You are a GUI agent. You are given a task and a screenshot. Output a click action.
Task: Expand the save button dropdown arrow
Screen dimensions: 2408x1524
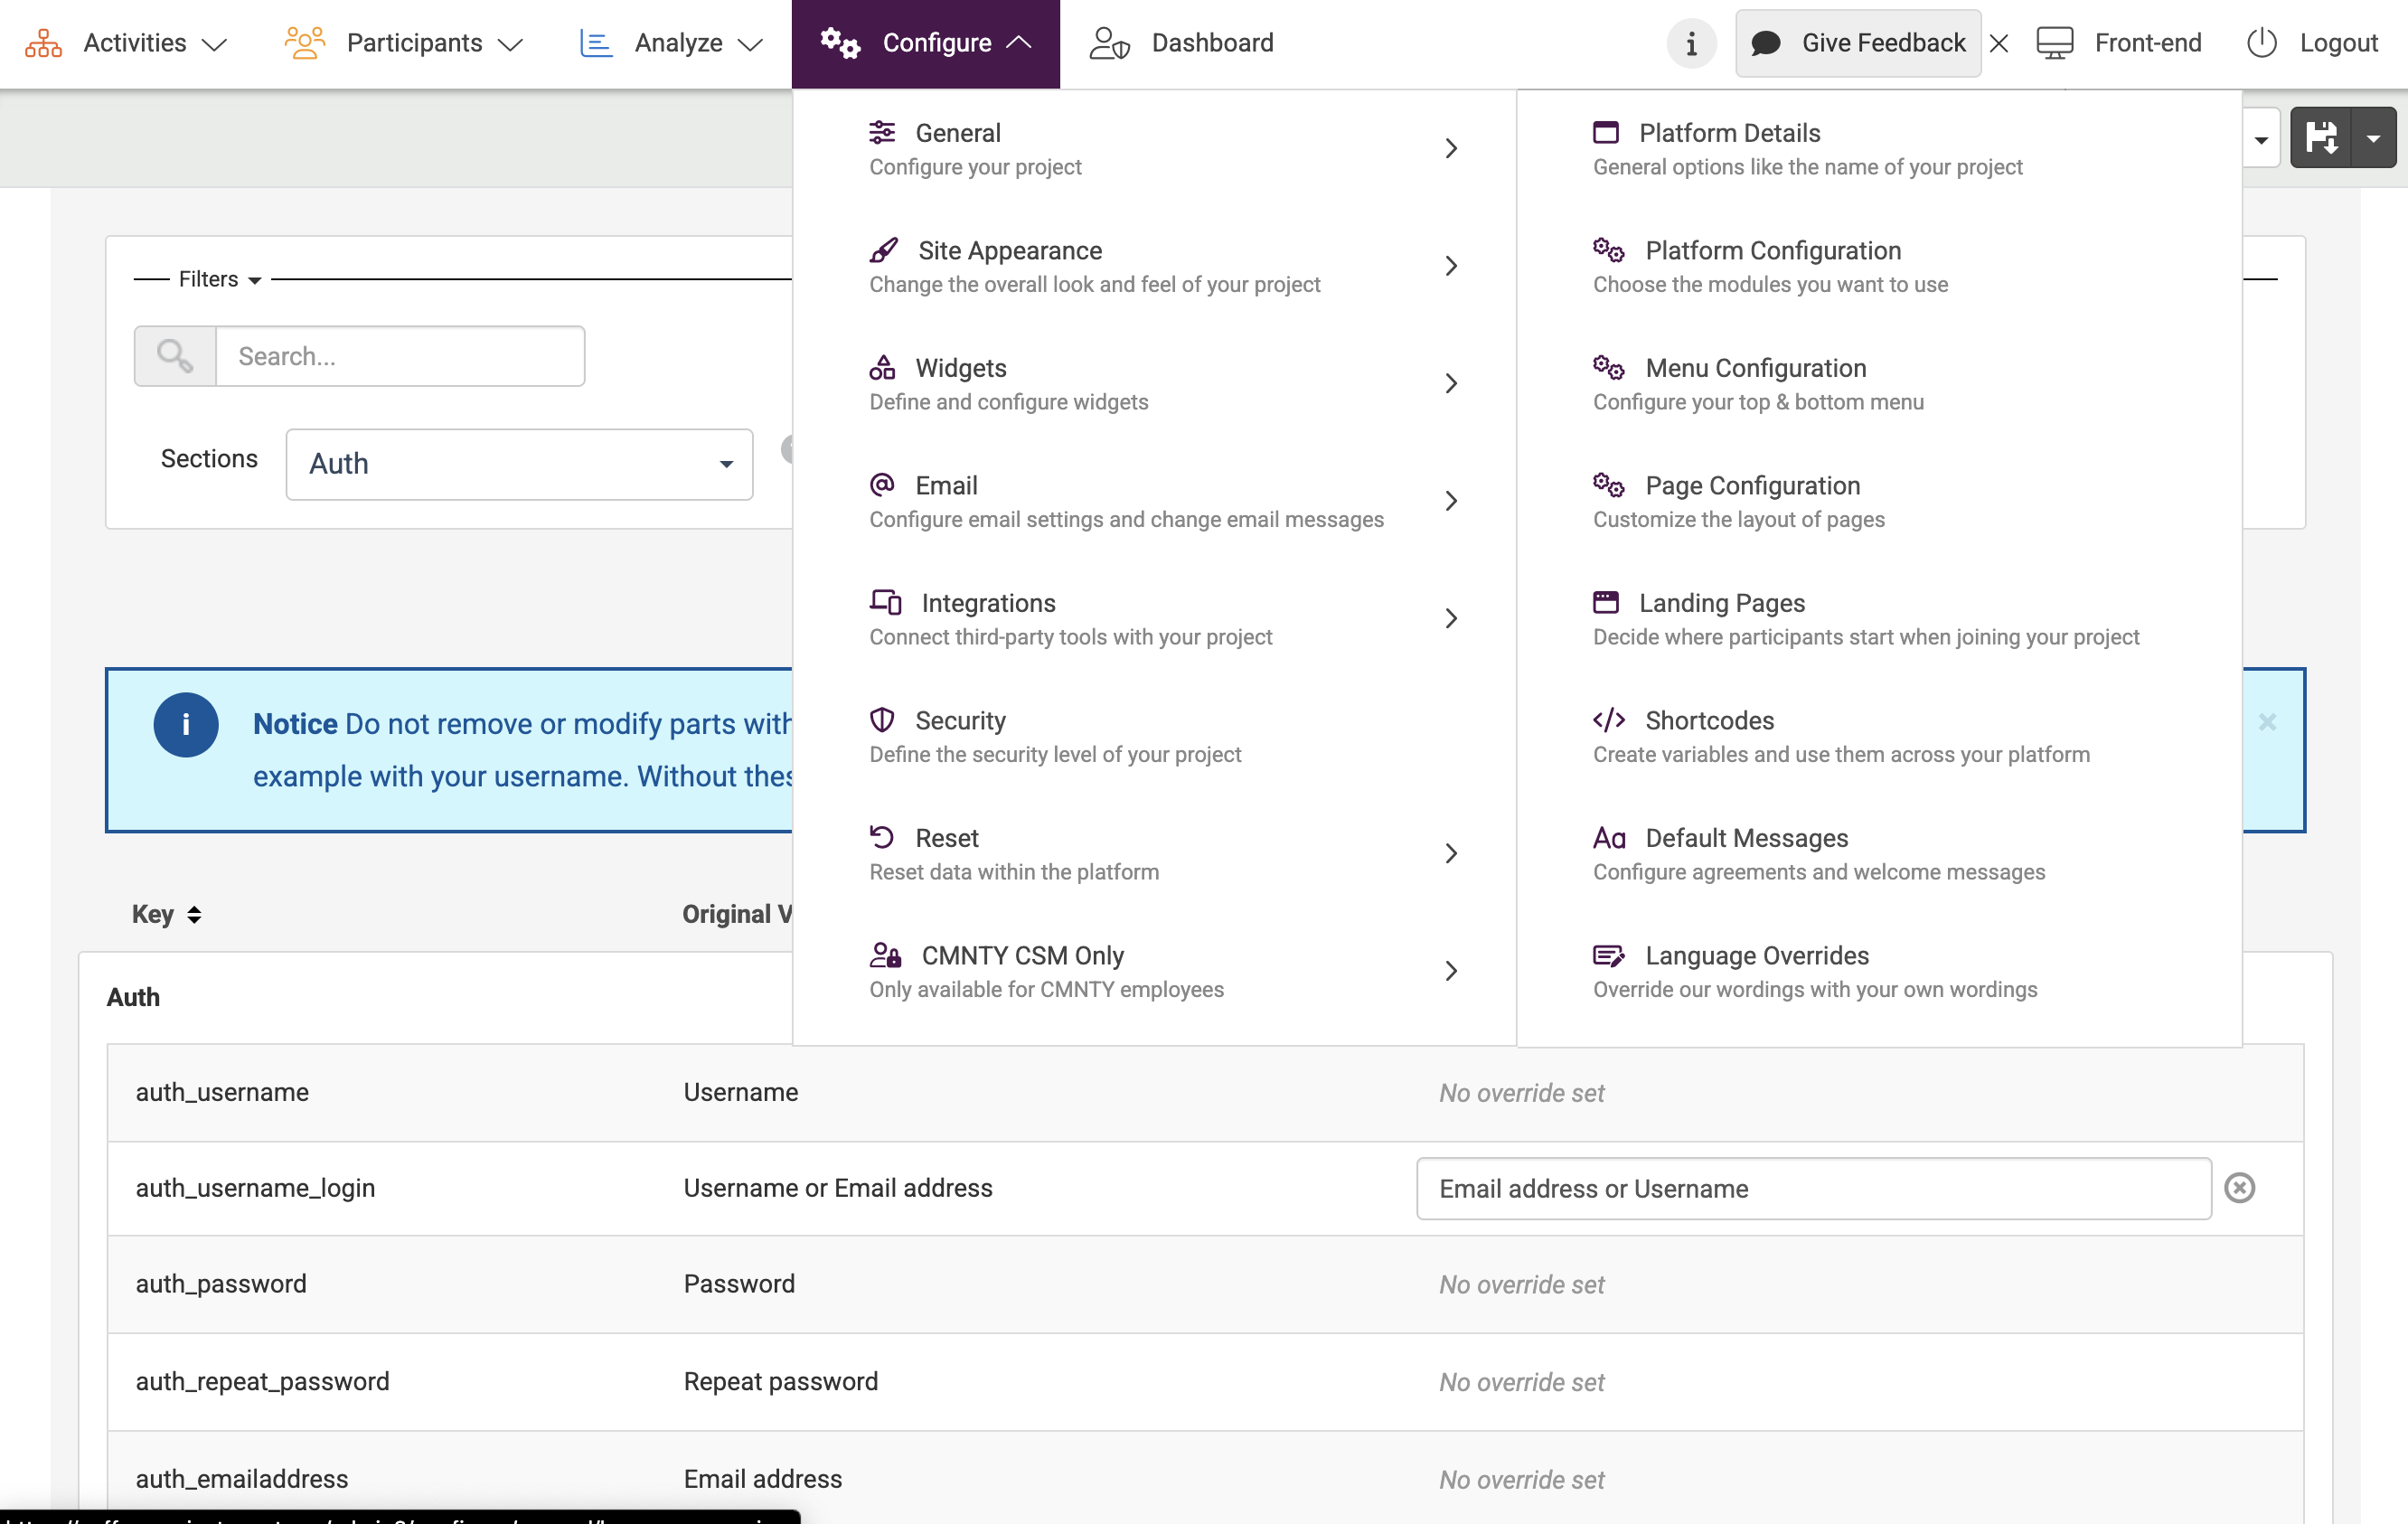(2373, 138)
